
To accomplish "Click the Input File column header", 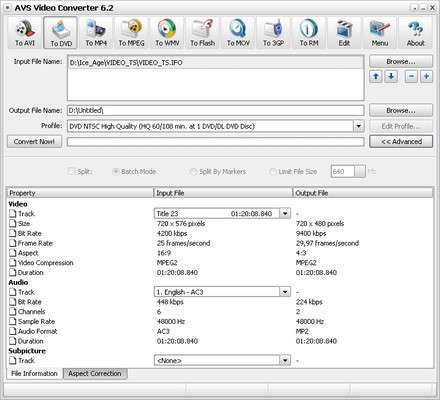I will click(223, 193).
